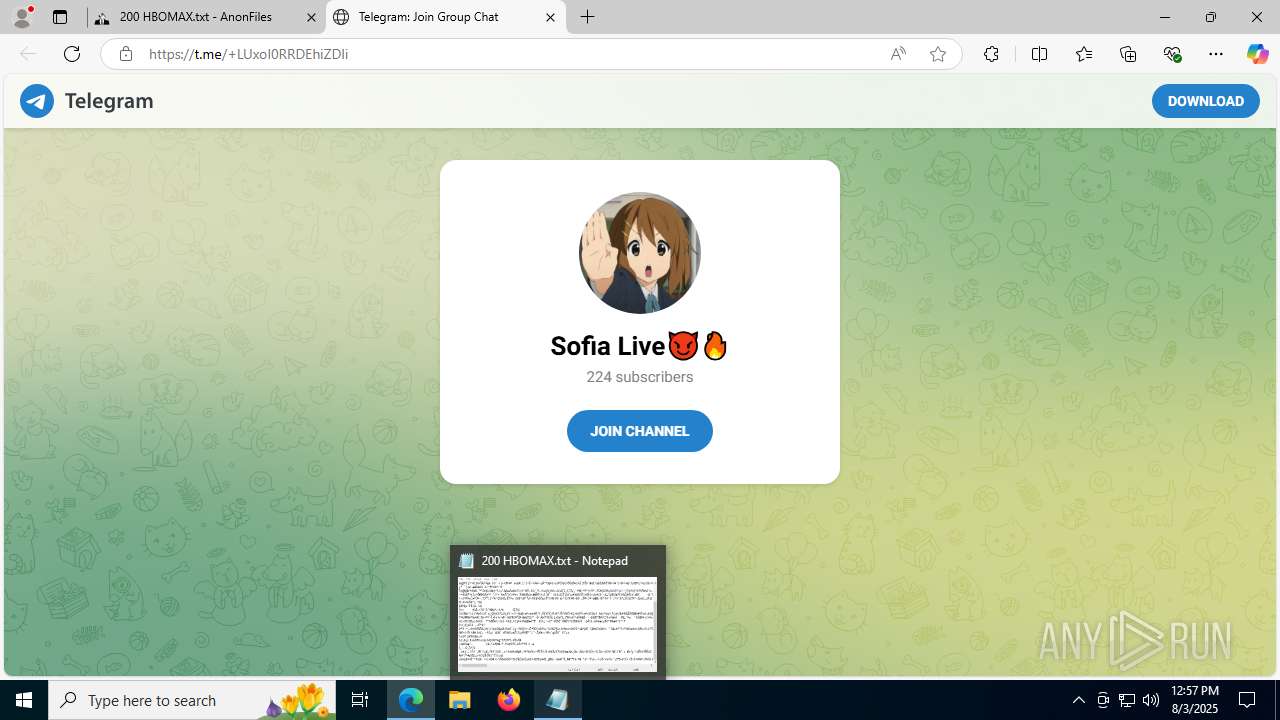1280x720 pixels.
Task: Click the Telegram header text link
Action: [x=109, y=101]
